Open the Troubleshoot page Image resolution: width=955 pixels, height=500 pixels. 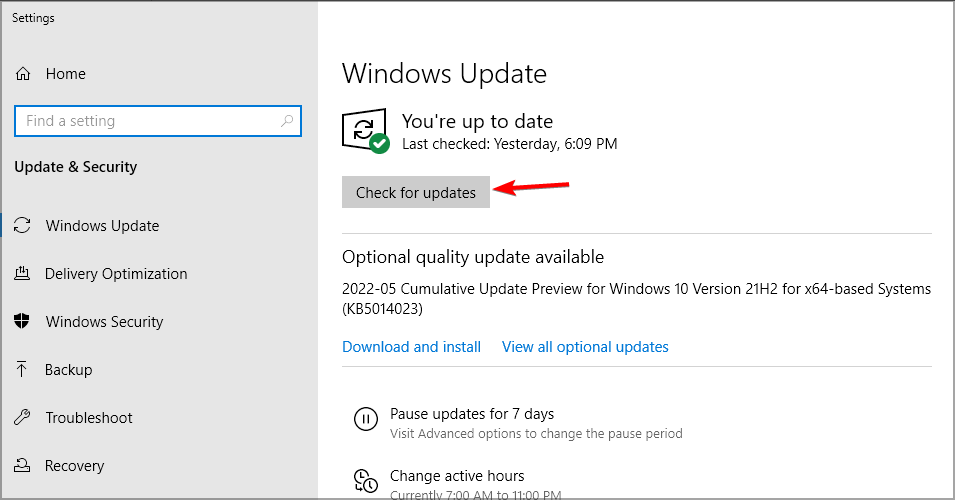[x=89, y=418]
